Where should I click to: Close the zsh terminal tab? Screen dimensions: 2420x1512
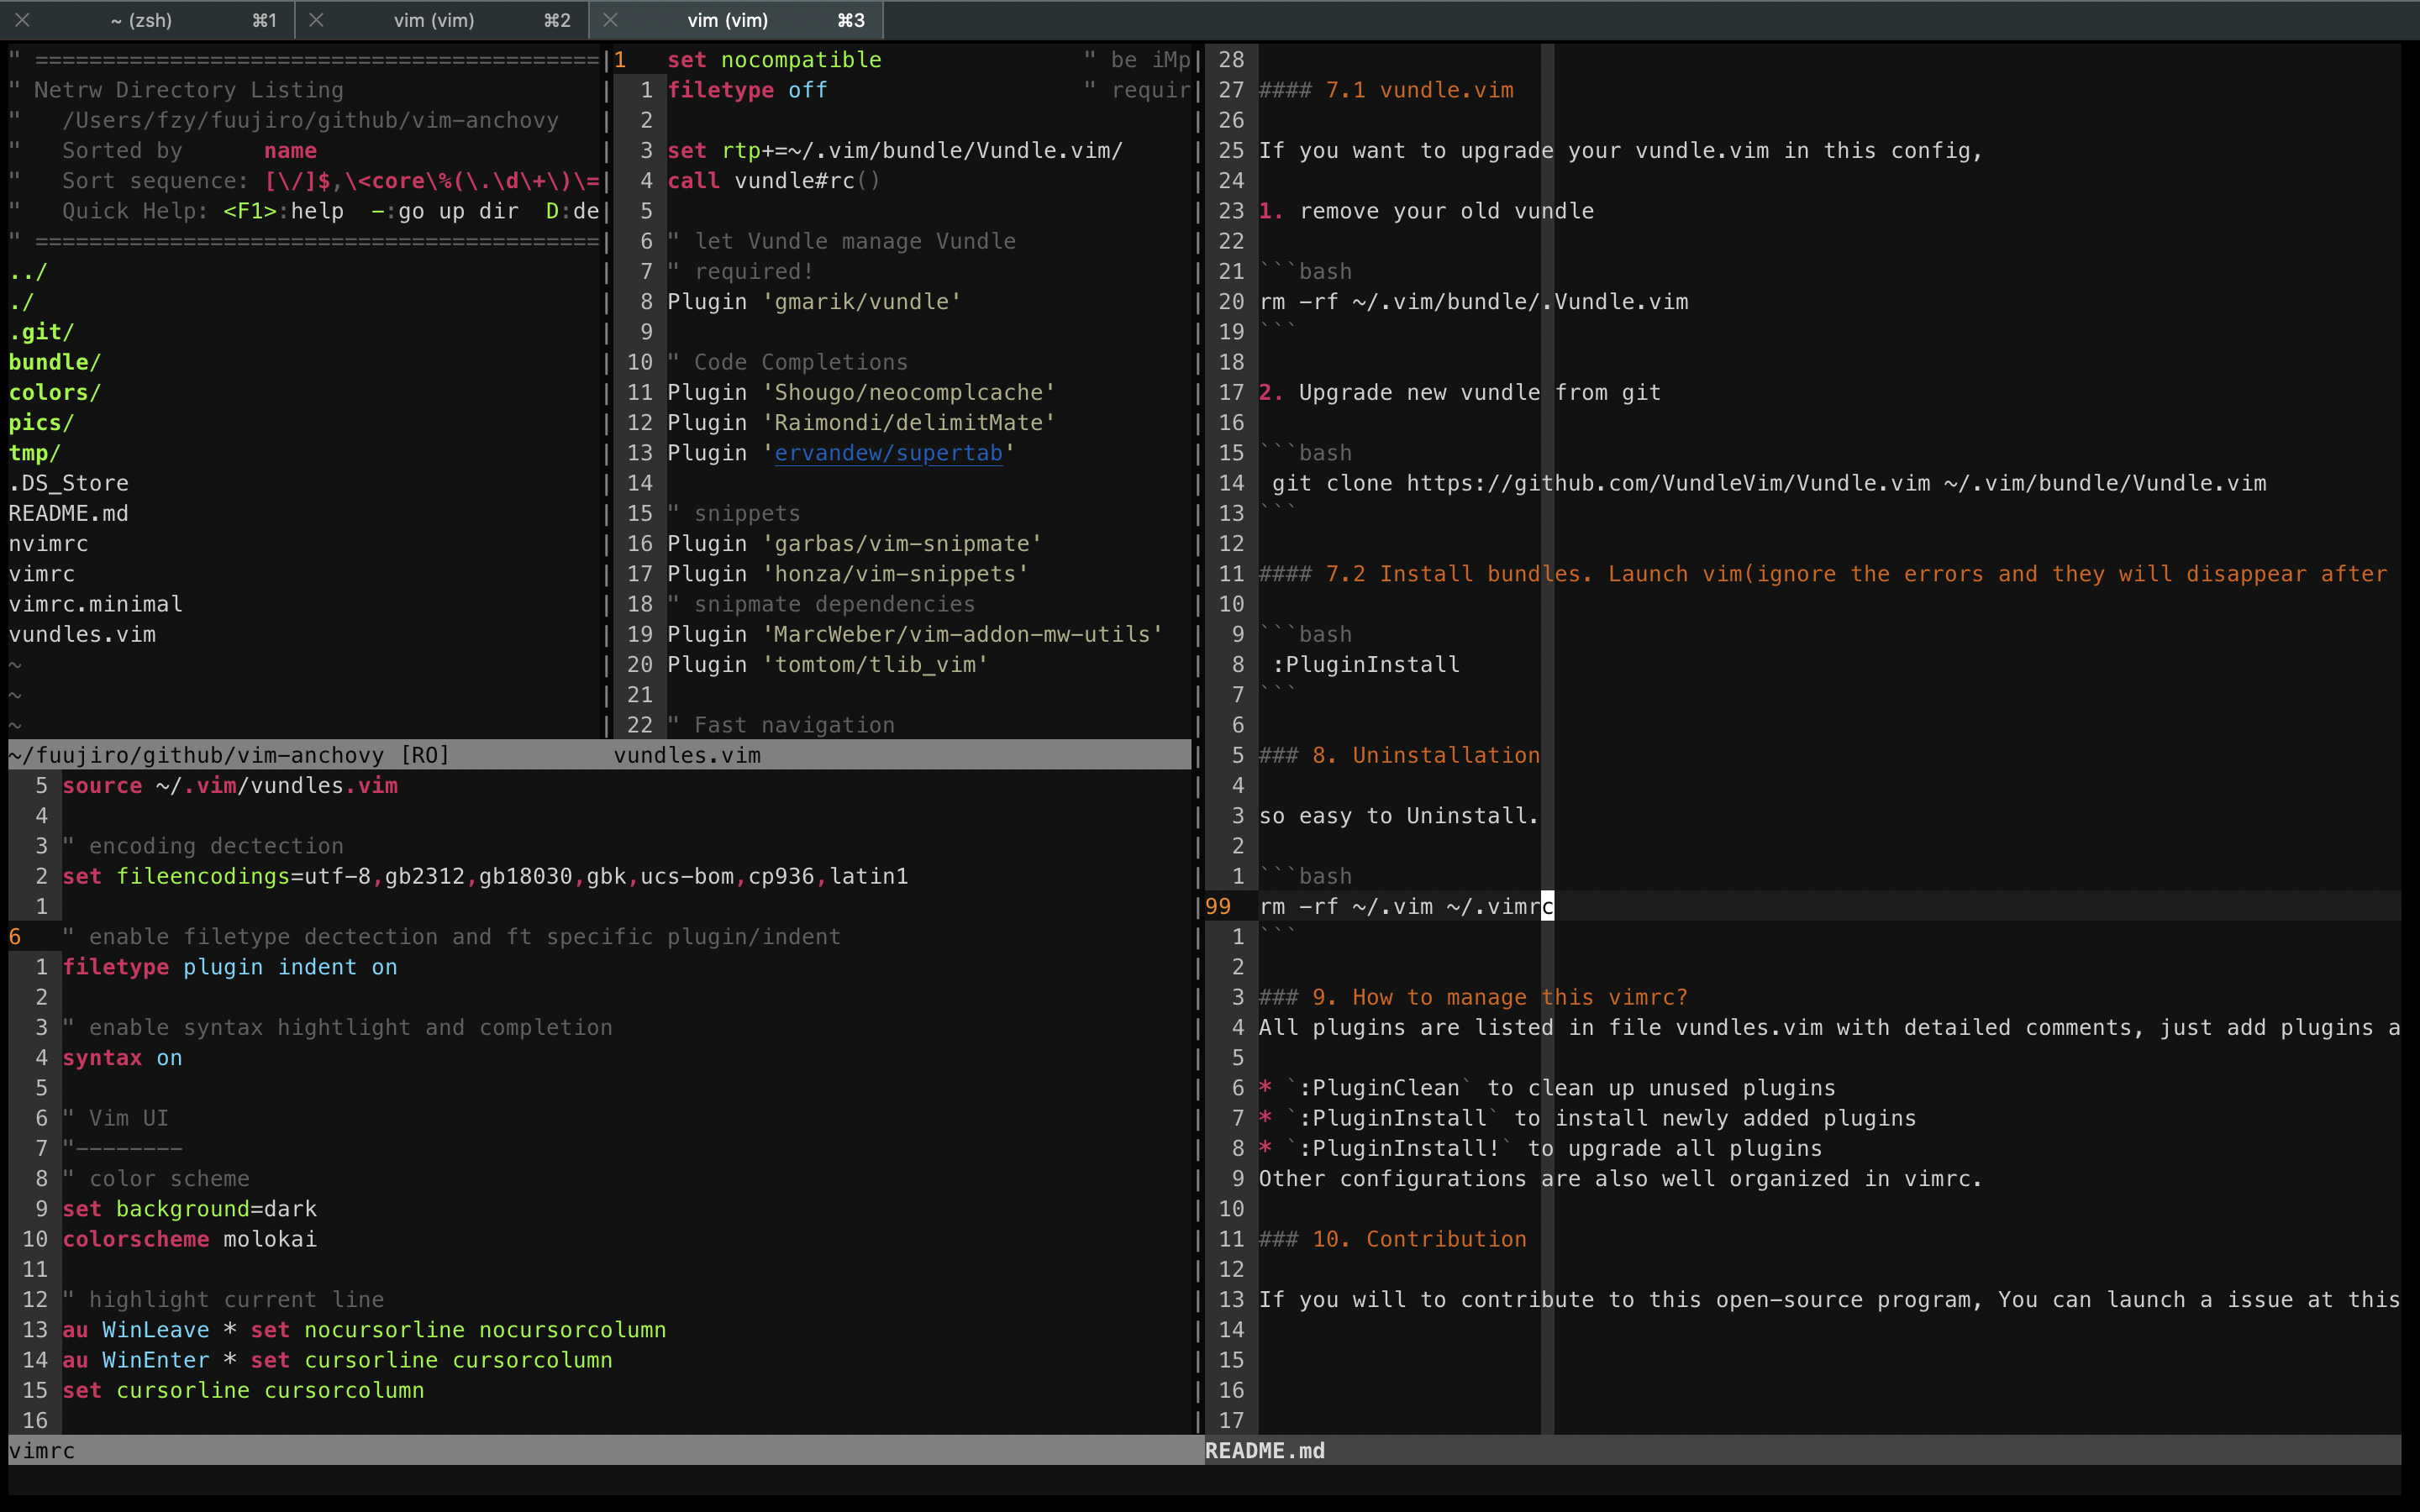(22, 20)
